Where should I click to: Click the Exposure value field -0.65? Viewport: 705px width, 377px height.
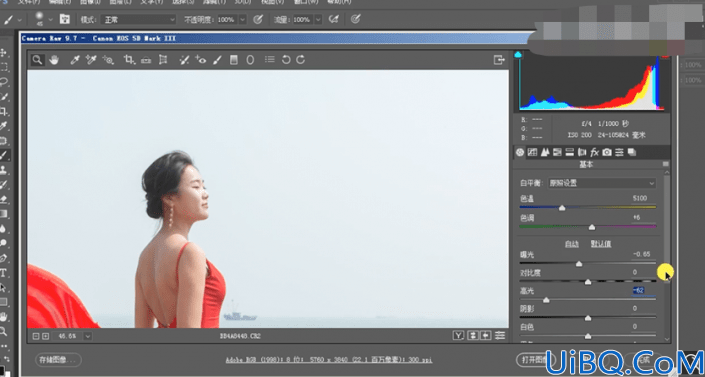[642, 254]
